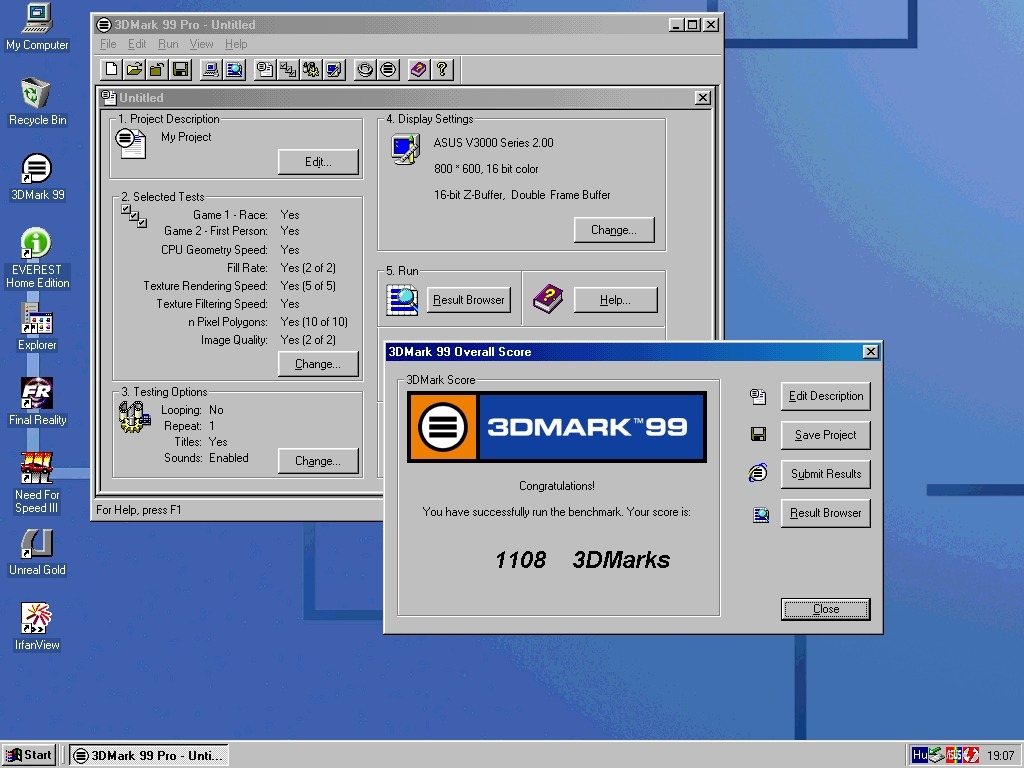Image resolution: width=1024 pixels, height=768 pixels.
Task: Click Result Browser in score dialog
Action: click(825, 513)
